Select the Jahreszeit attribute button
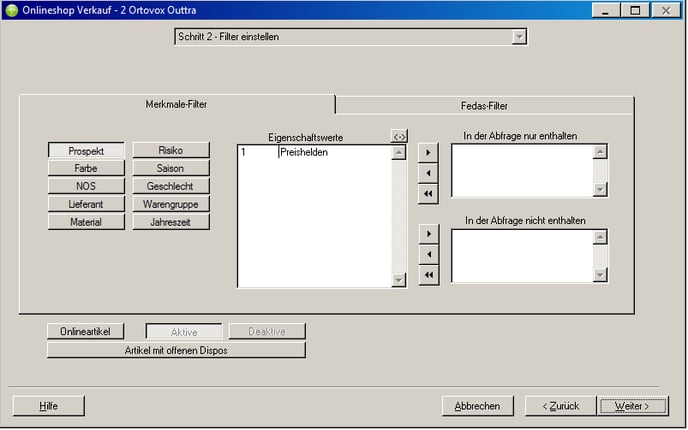Viewport: 688px width, 430px height. [x=171, y=222]
